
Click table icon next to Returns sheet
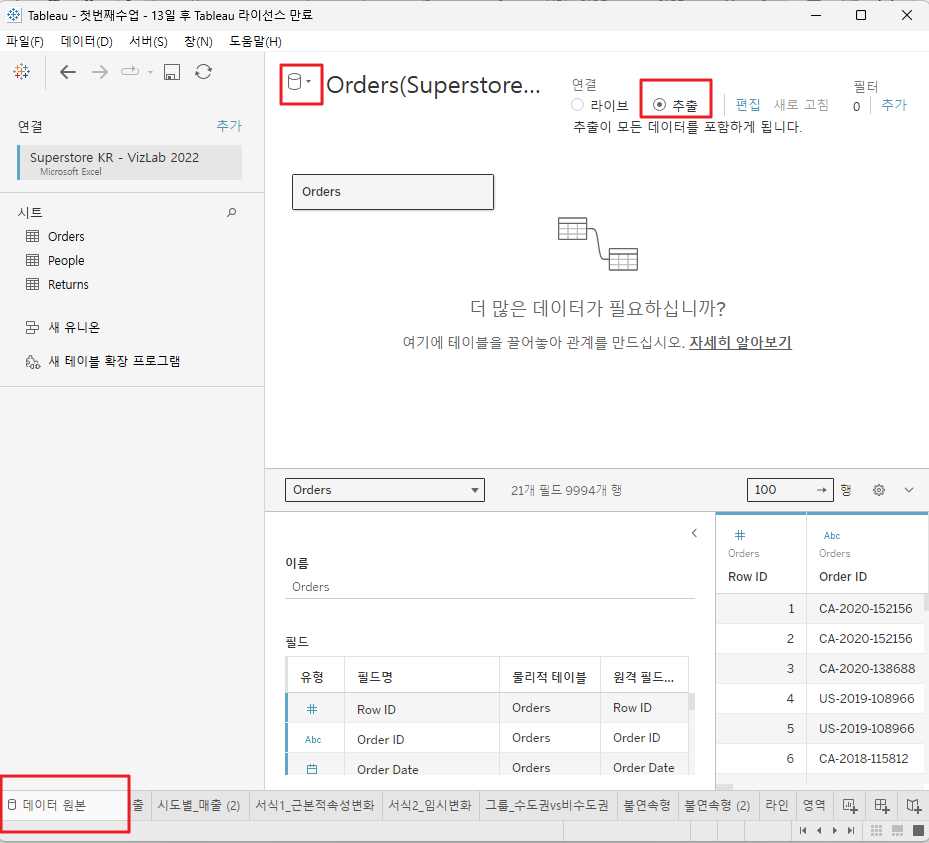(33, 284)
